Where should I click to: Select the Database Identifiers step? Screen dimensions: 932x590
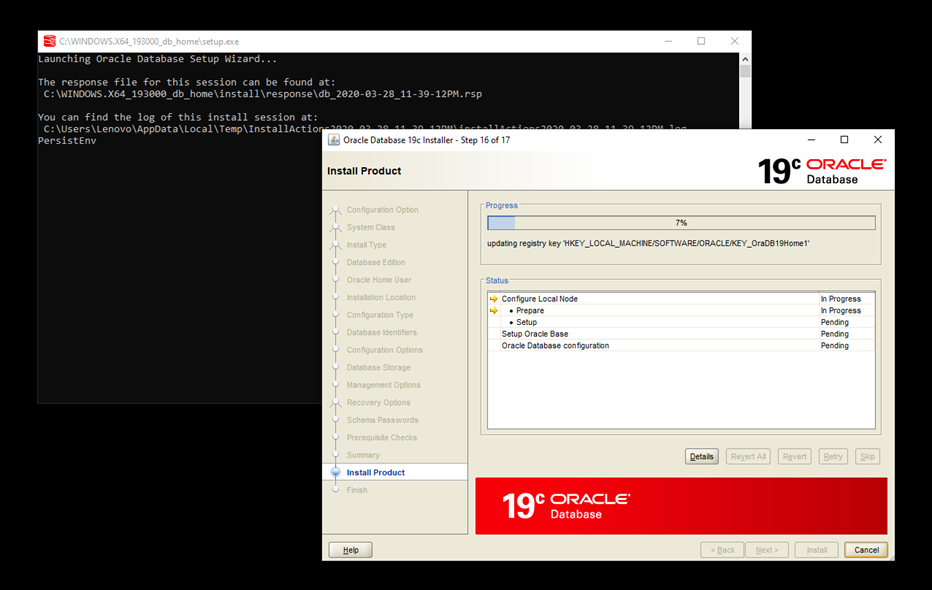382,332
